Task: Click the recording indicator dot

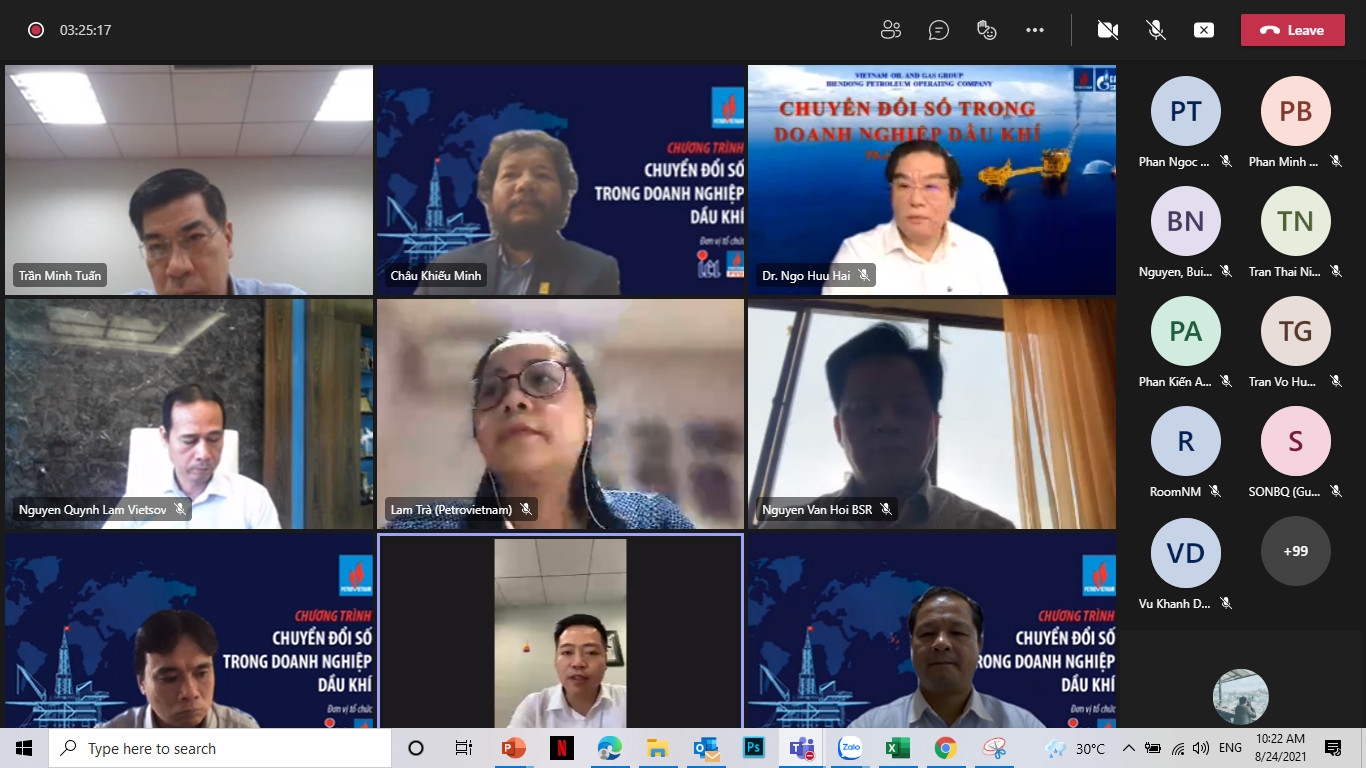Action: 36,30
